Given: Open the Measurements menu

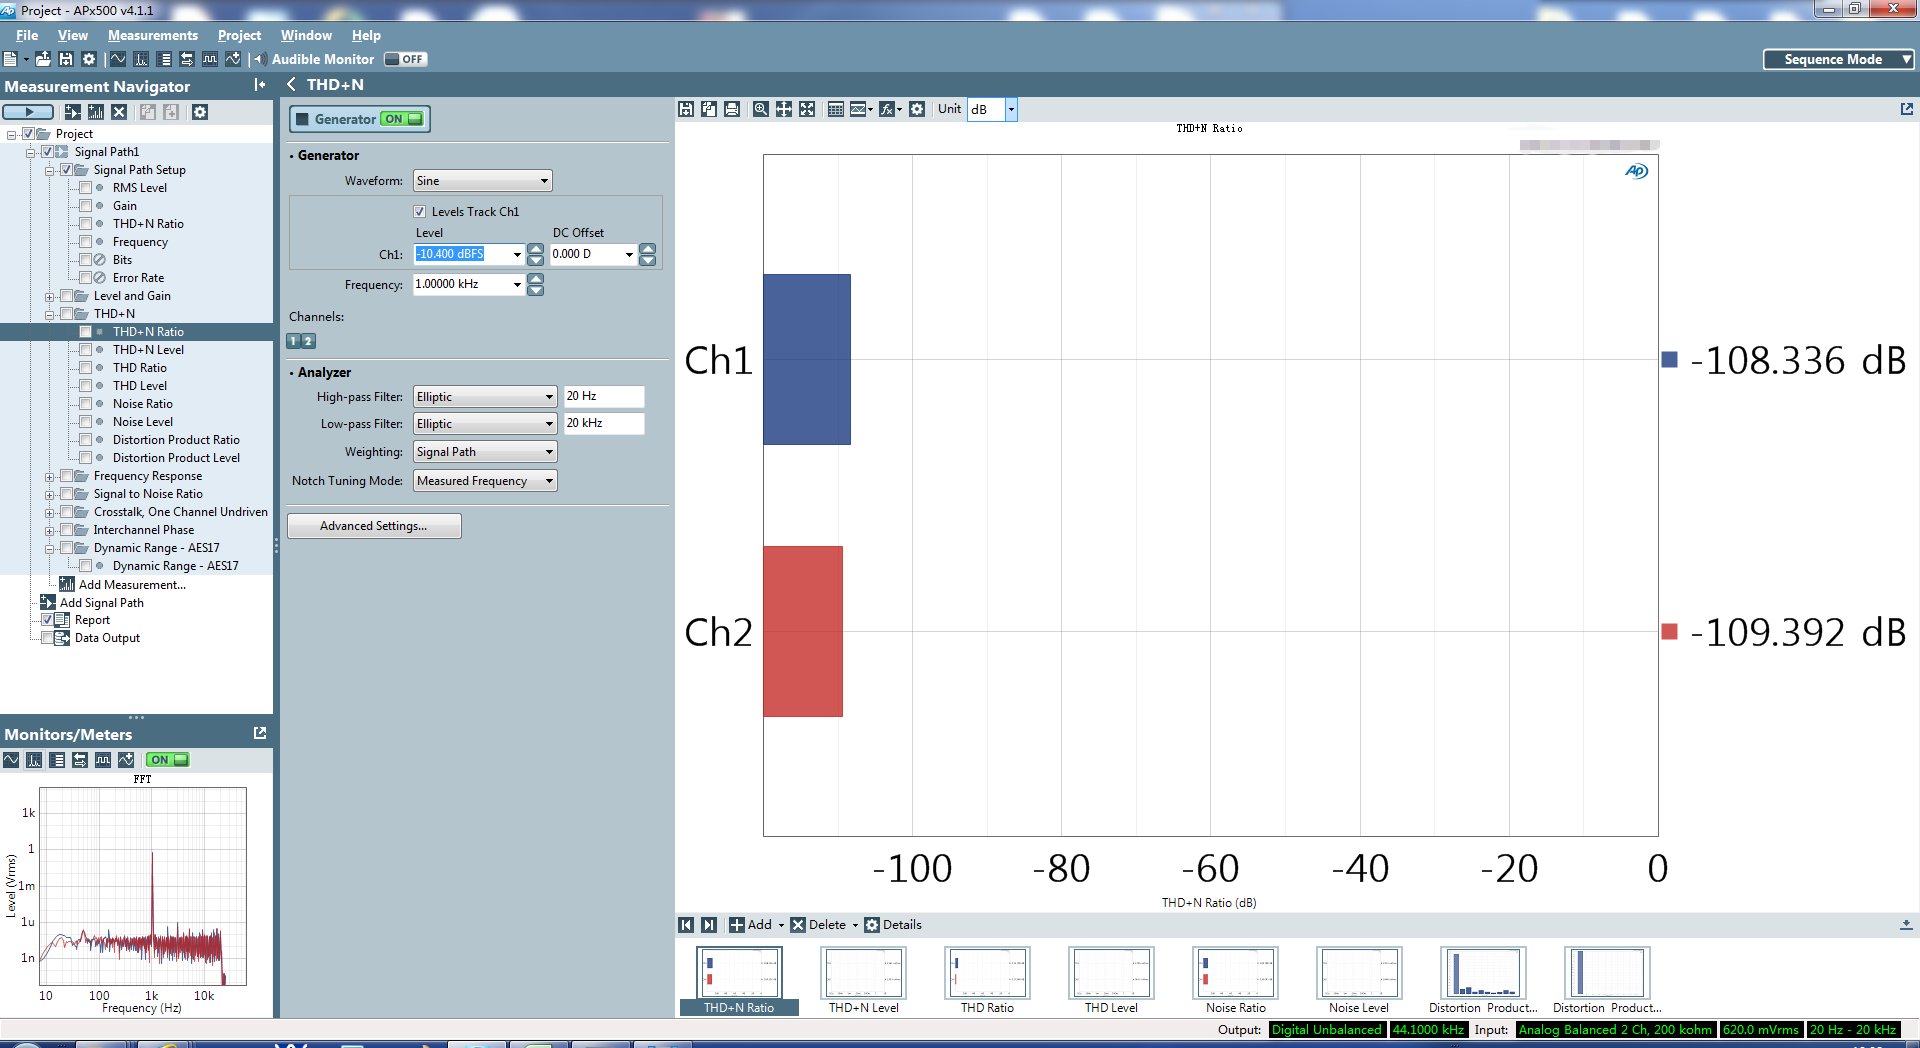Looking at the screenshot, I should pos(152,35).
